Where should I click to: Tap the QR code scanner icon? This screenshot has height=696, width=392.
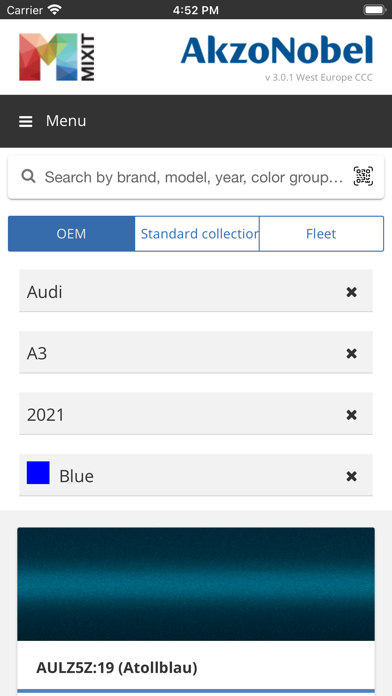[x=363, y=176]
